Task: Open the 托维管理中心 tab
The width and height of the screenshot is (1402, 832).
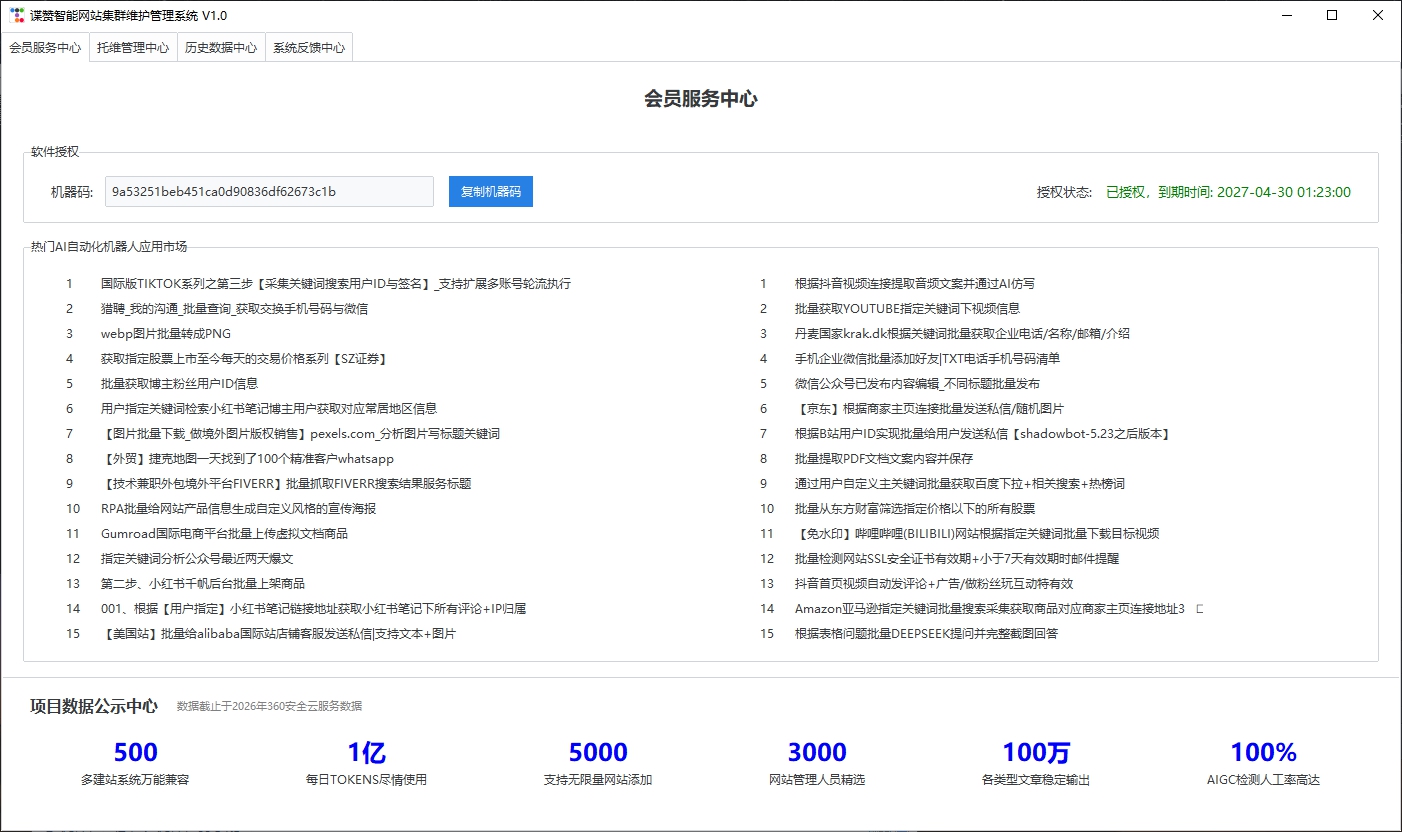Action: (133, 47)
